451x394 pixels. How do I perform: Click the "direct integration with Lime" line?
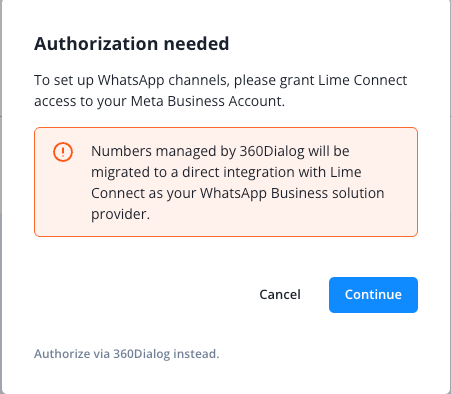point(272,172)
